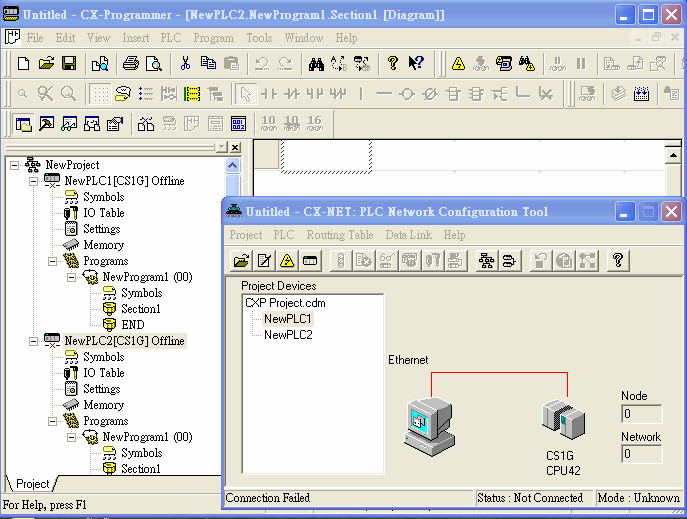Select CXP Project.cdm in Project Devices
687x519 pixels.
(x=285, y=303)
